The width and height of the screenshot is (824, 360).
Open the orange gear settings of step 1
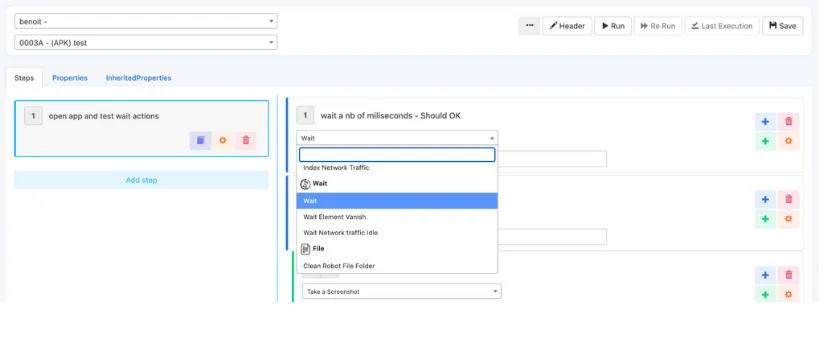223,140
